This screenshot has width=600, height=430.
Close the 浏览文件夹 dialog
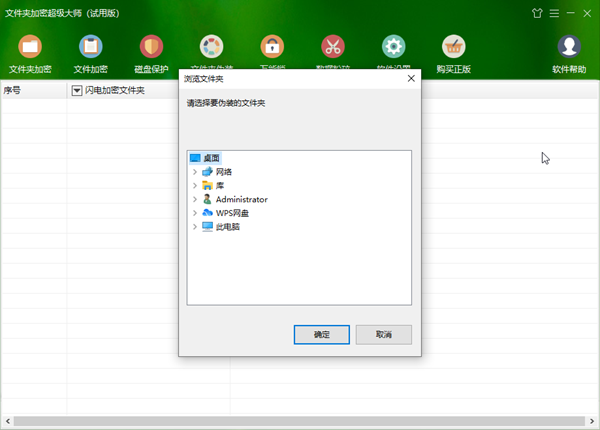pyautogui.click(x=411, y=78)
